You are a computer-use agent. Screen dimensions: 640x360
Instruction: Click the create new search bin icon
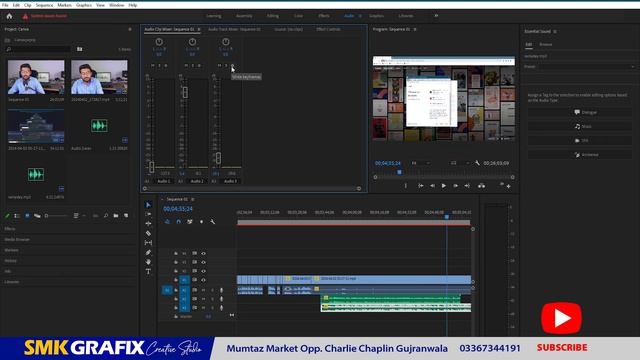(x=80, y=49)
